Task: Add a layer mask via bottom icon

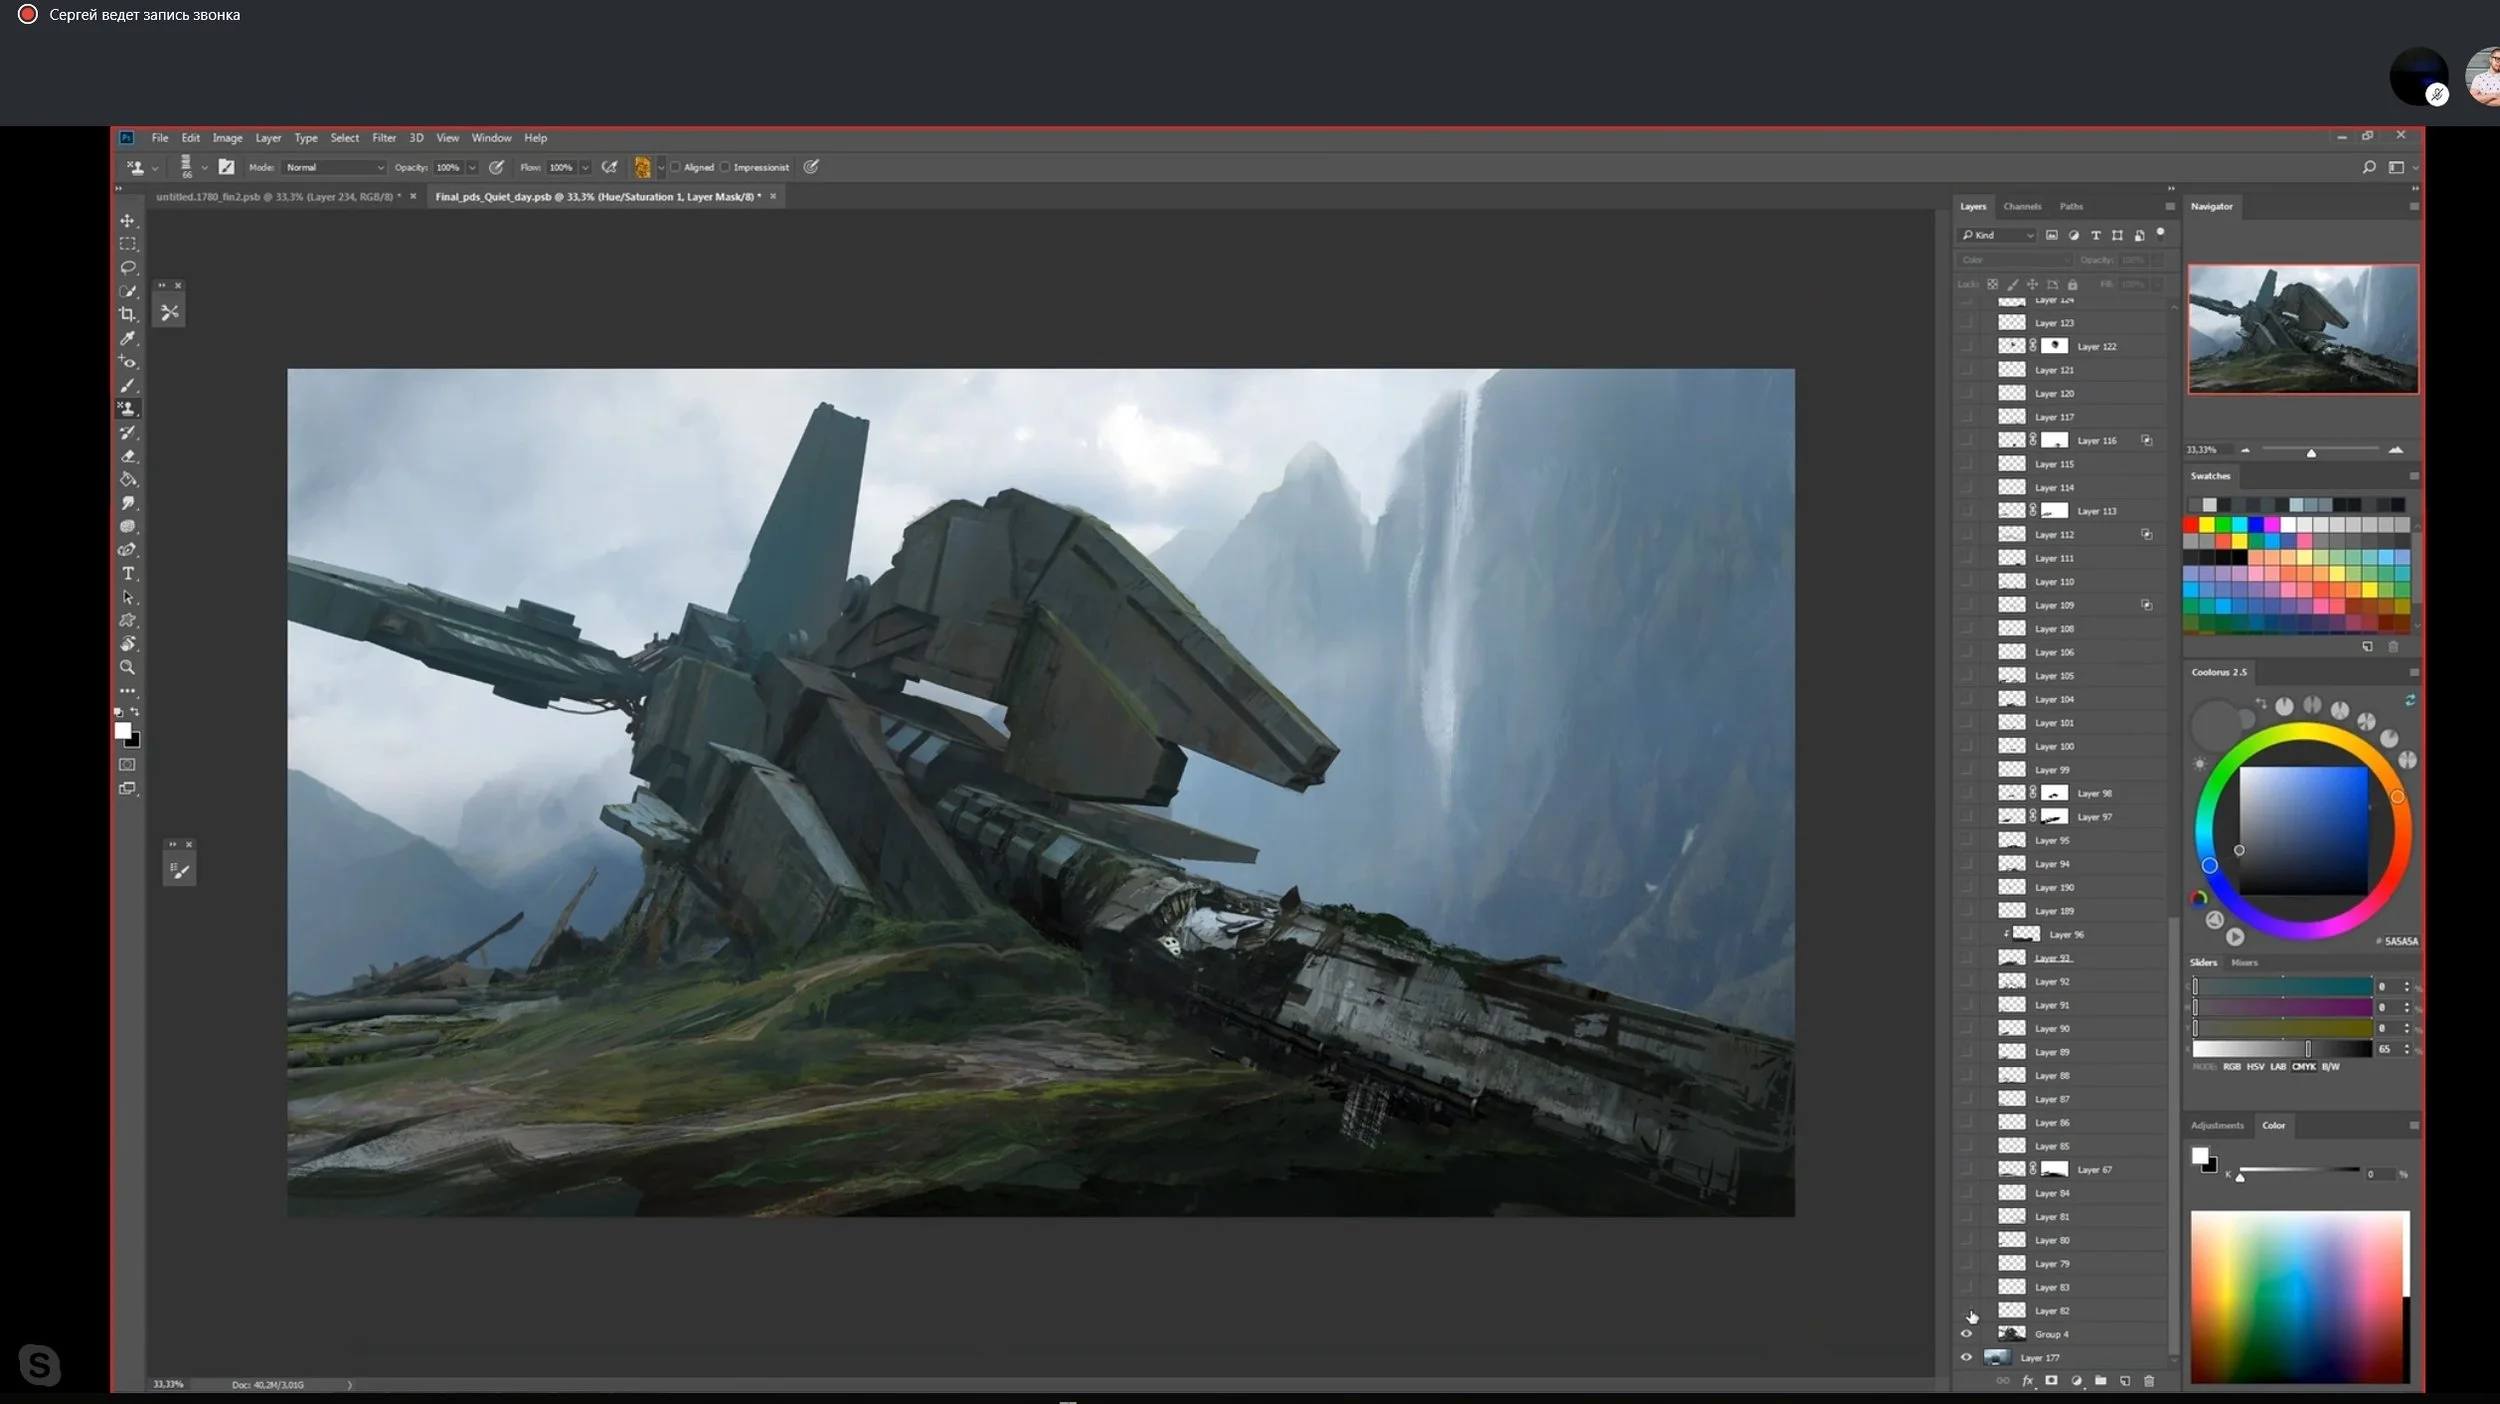Action: point(2051,1381)
